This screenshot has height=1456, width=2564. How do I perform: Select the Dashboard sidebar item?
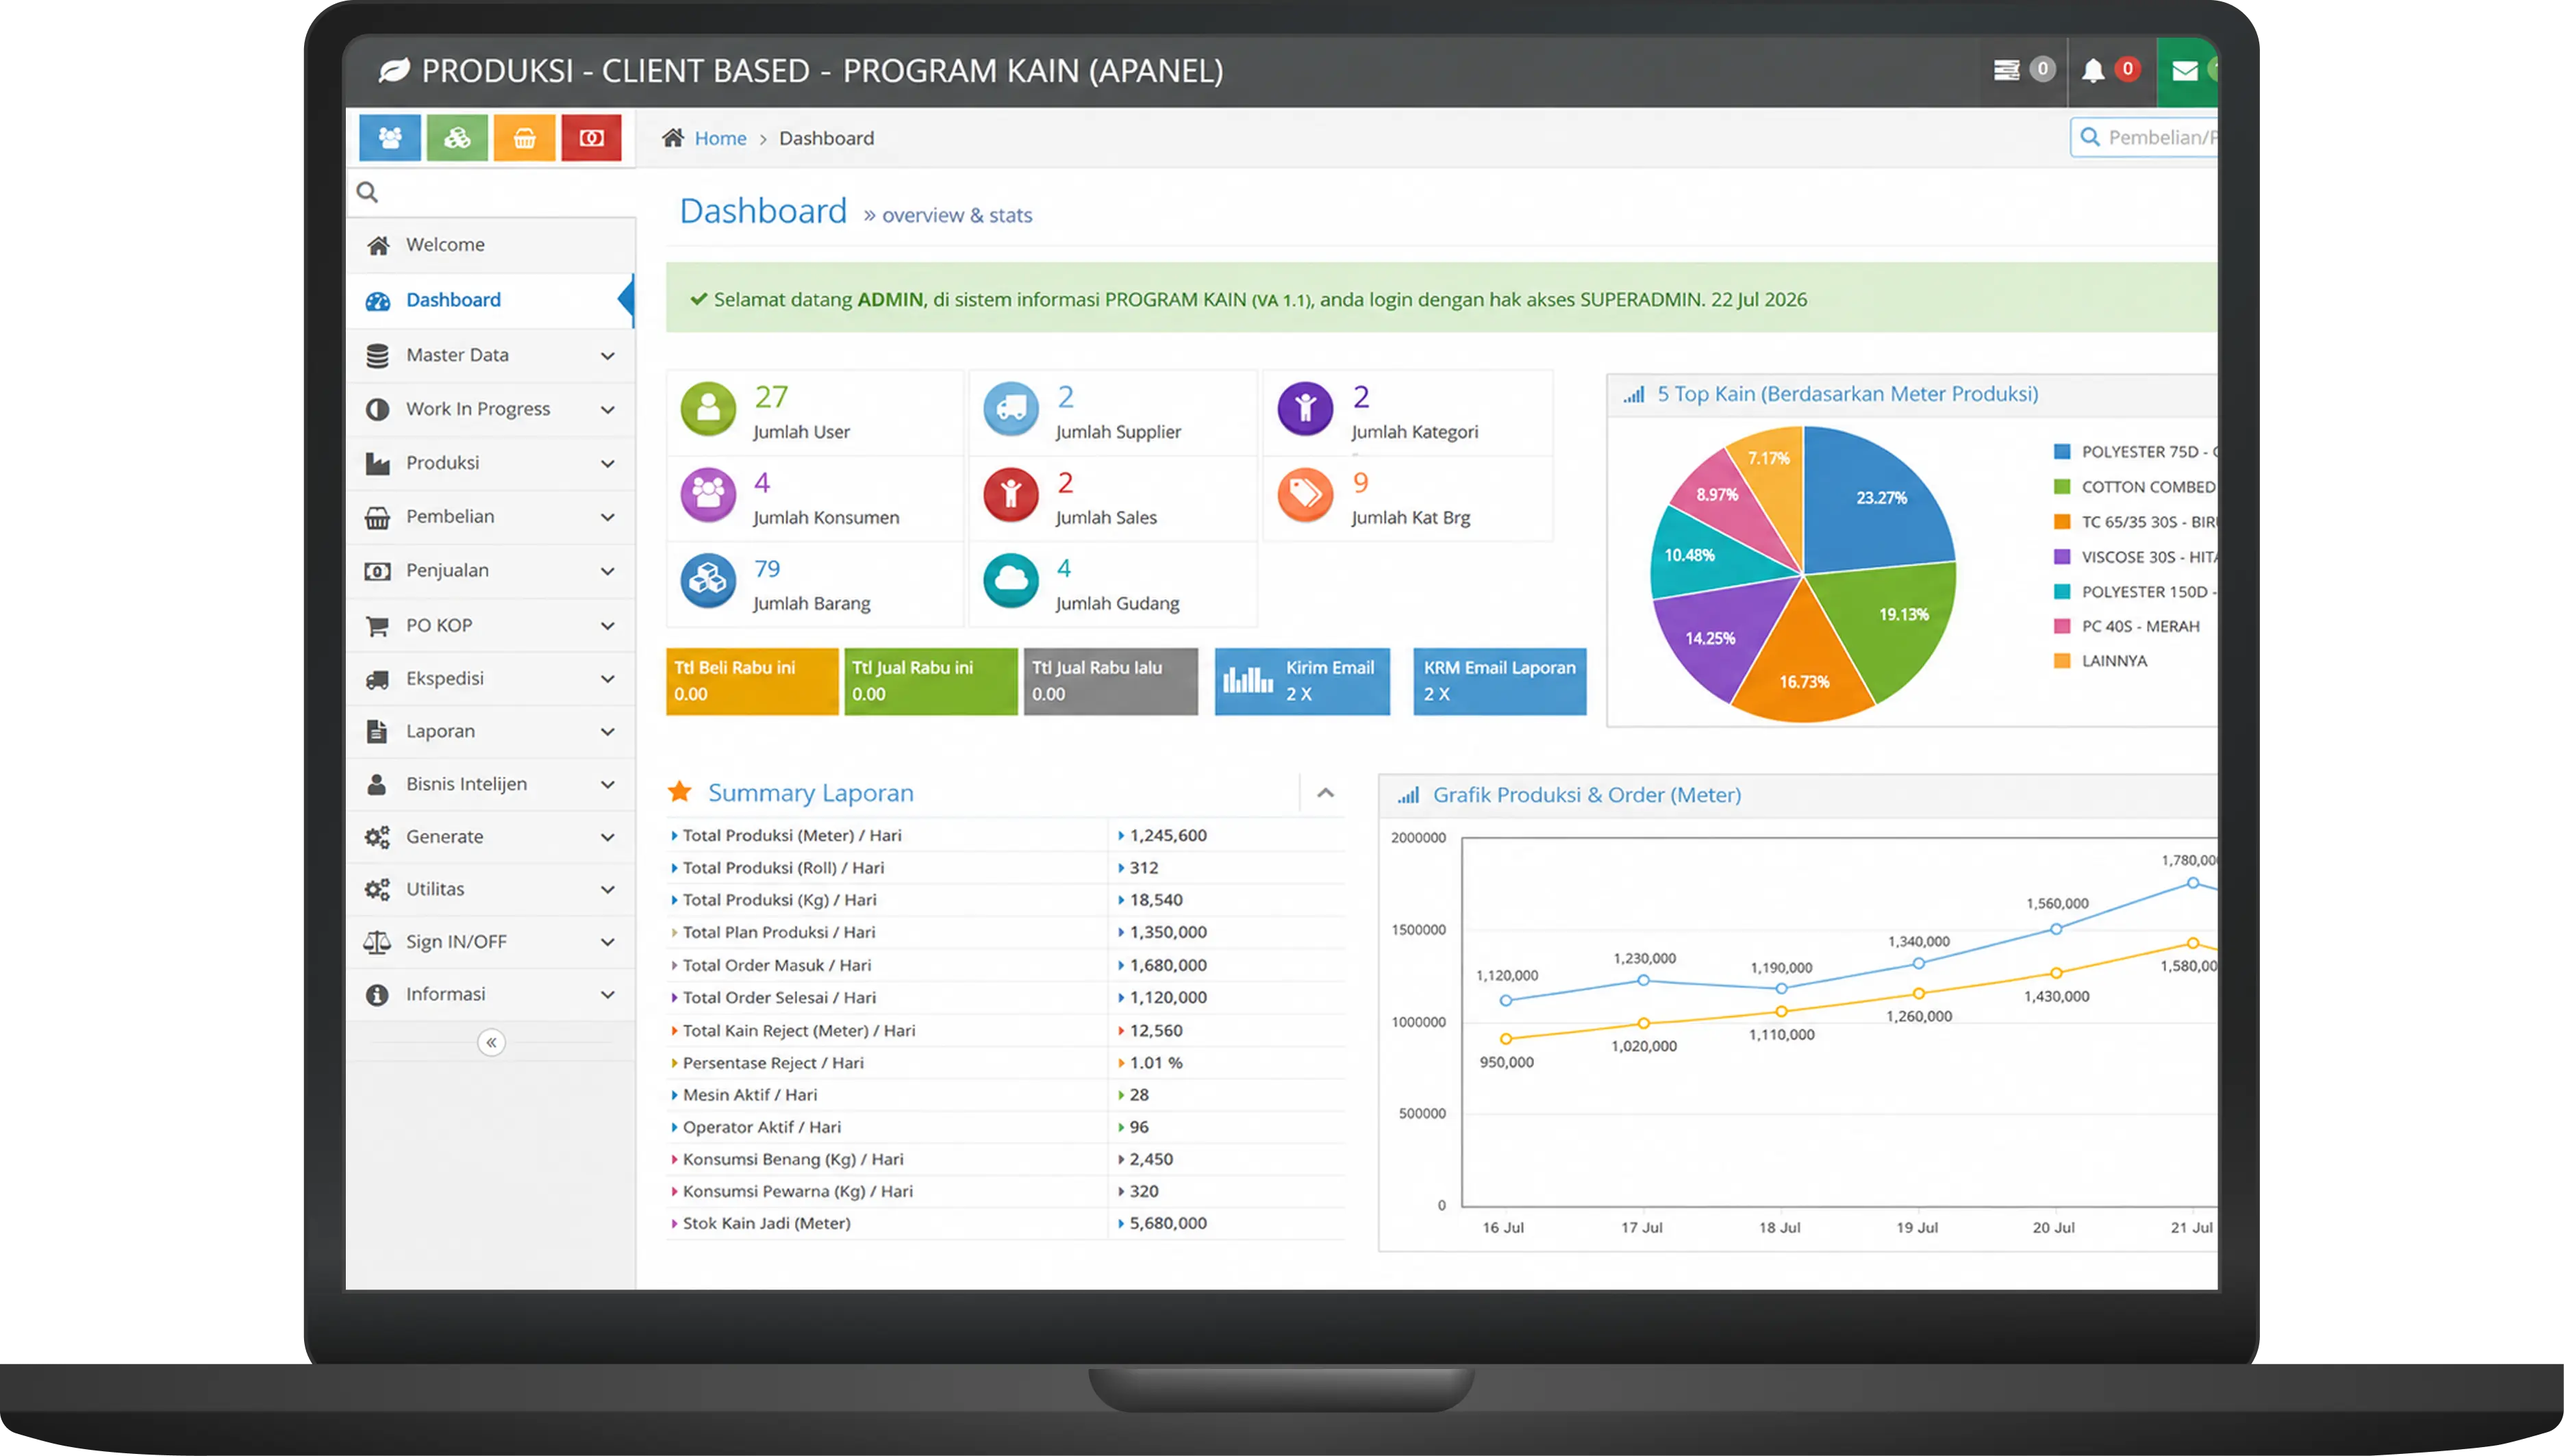(490, 300)
